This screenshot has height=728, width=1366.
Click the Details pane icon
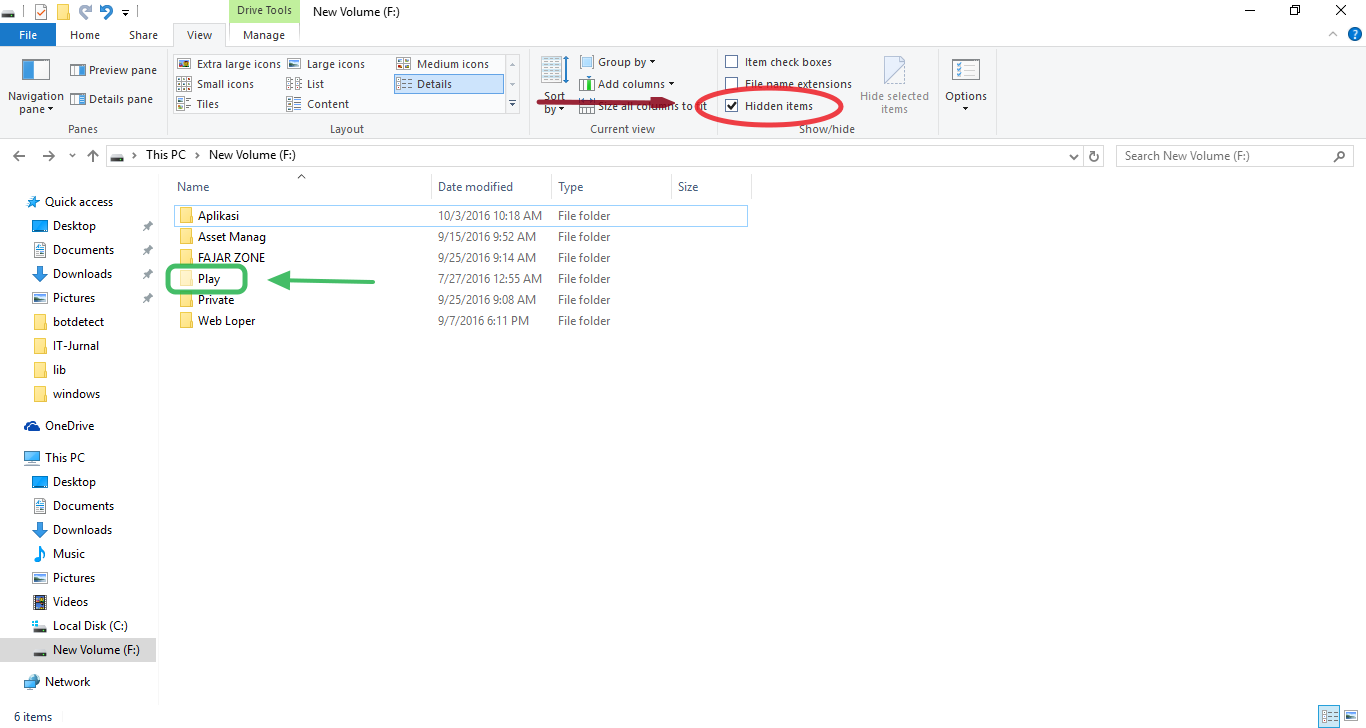(x=77, y=99)
